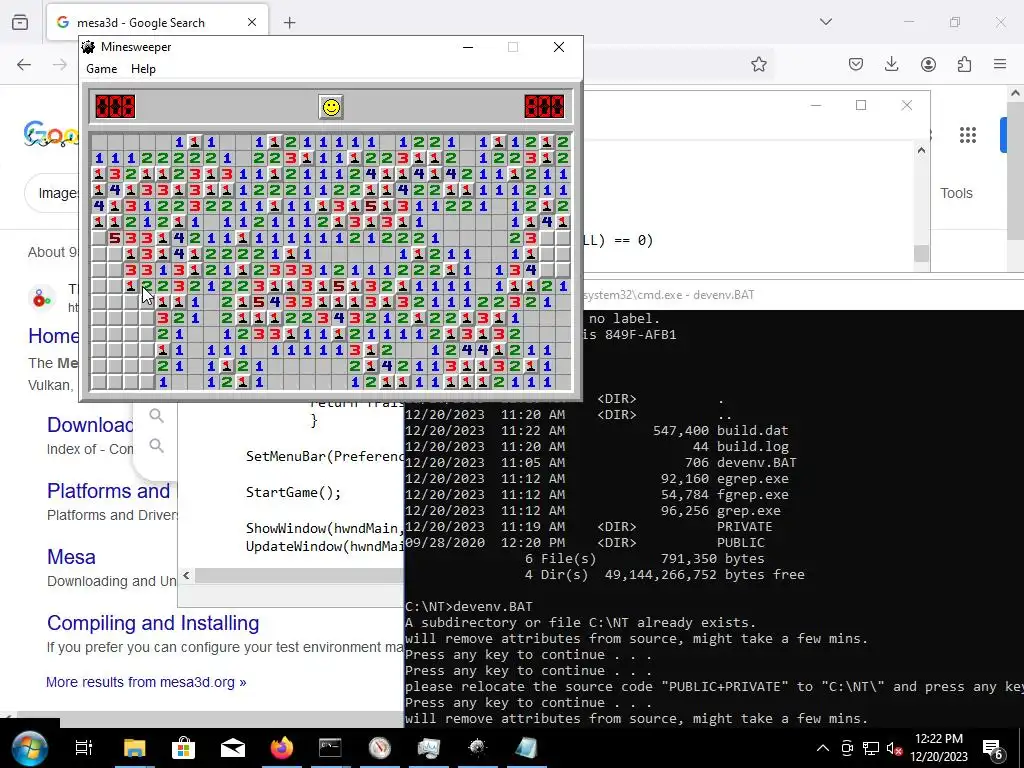
Task: Open the Game menu in Minesweeper
Action: point(102,69)
